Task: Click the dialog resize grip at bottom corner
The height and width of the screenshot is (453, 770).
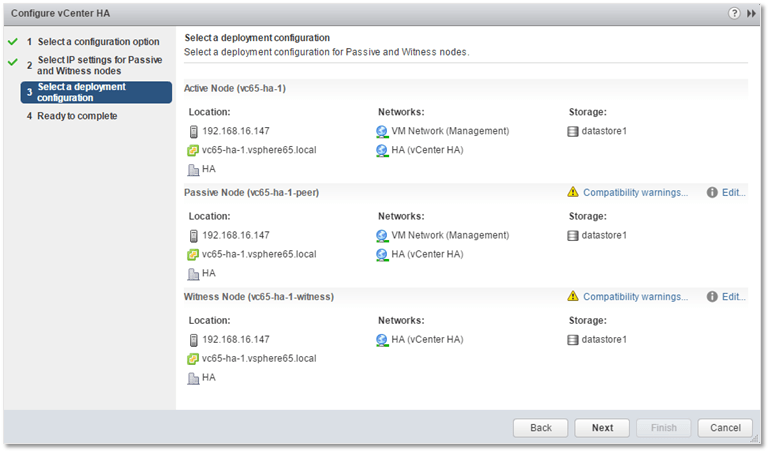Action: point(755,439)
